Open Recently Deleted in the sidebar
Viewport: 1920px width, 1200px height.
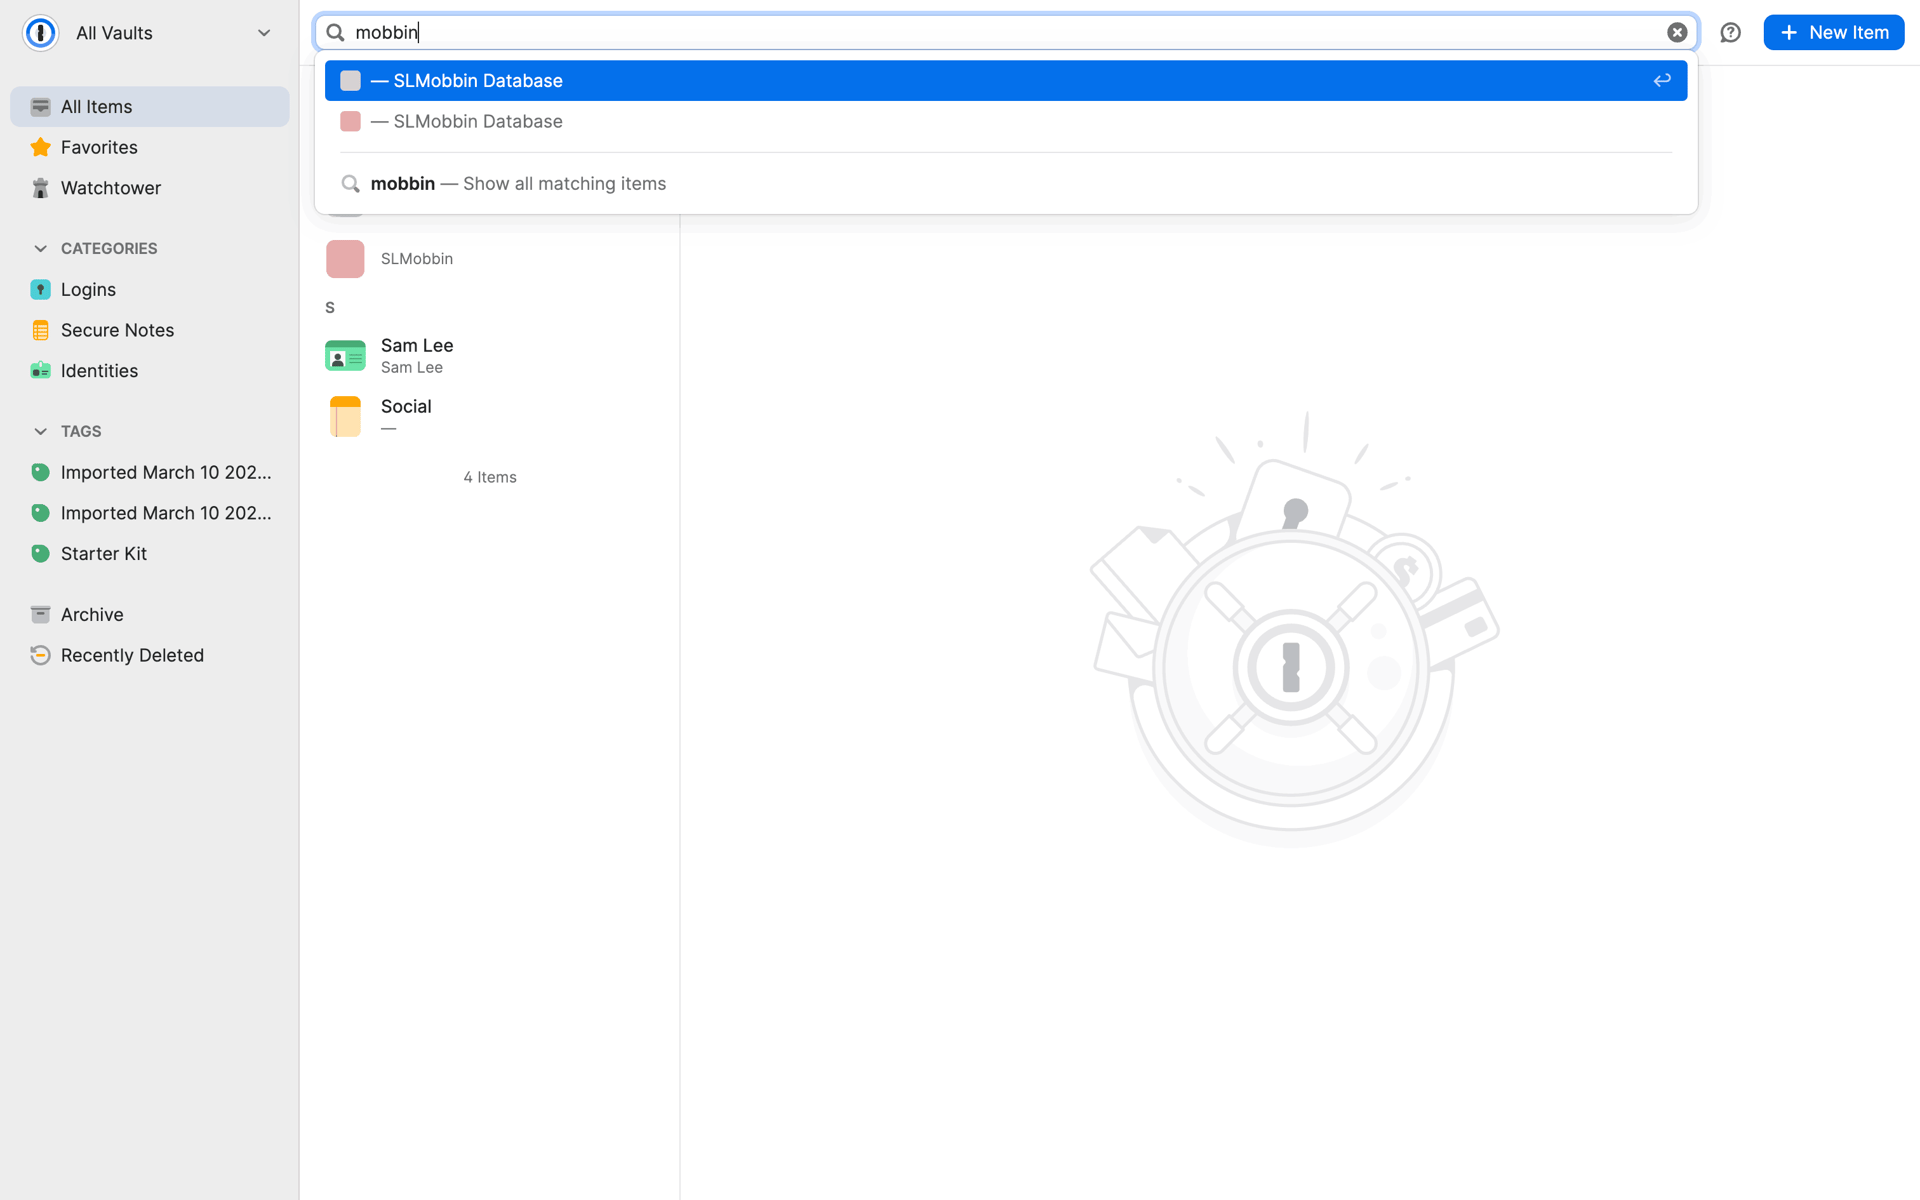[x=150, y=656]
